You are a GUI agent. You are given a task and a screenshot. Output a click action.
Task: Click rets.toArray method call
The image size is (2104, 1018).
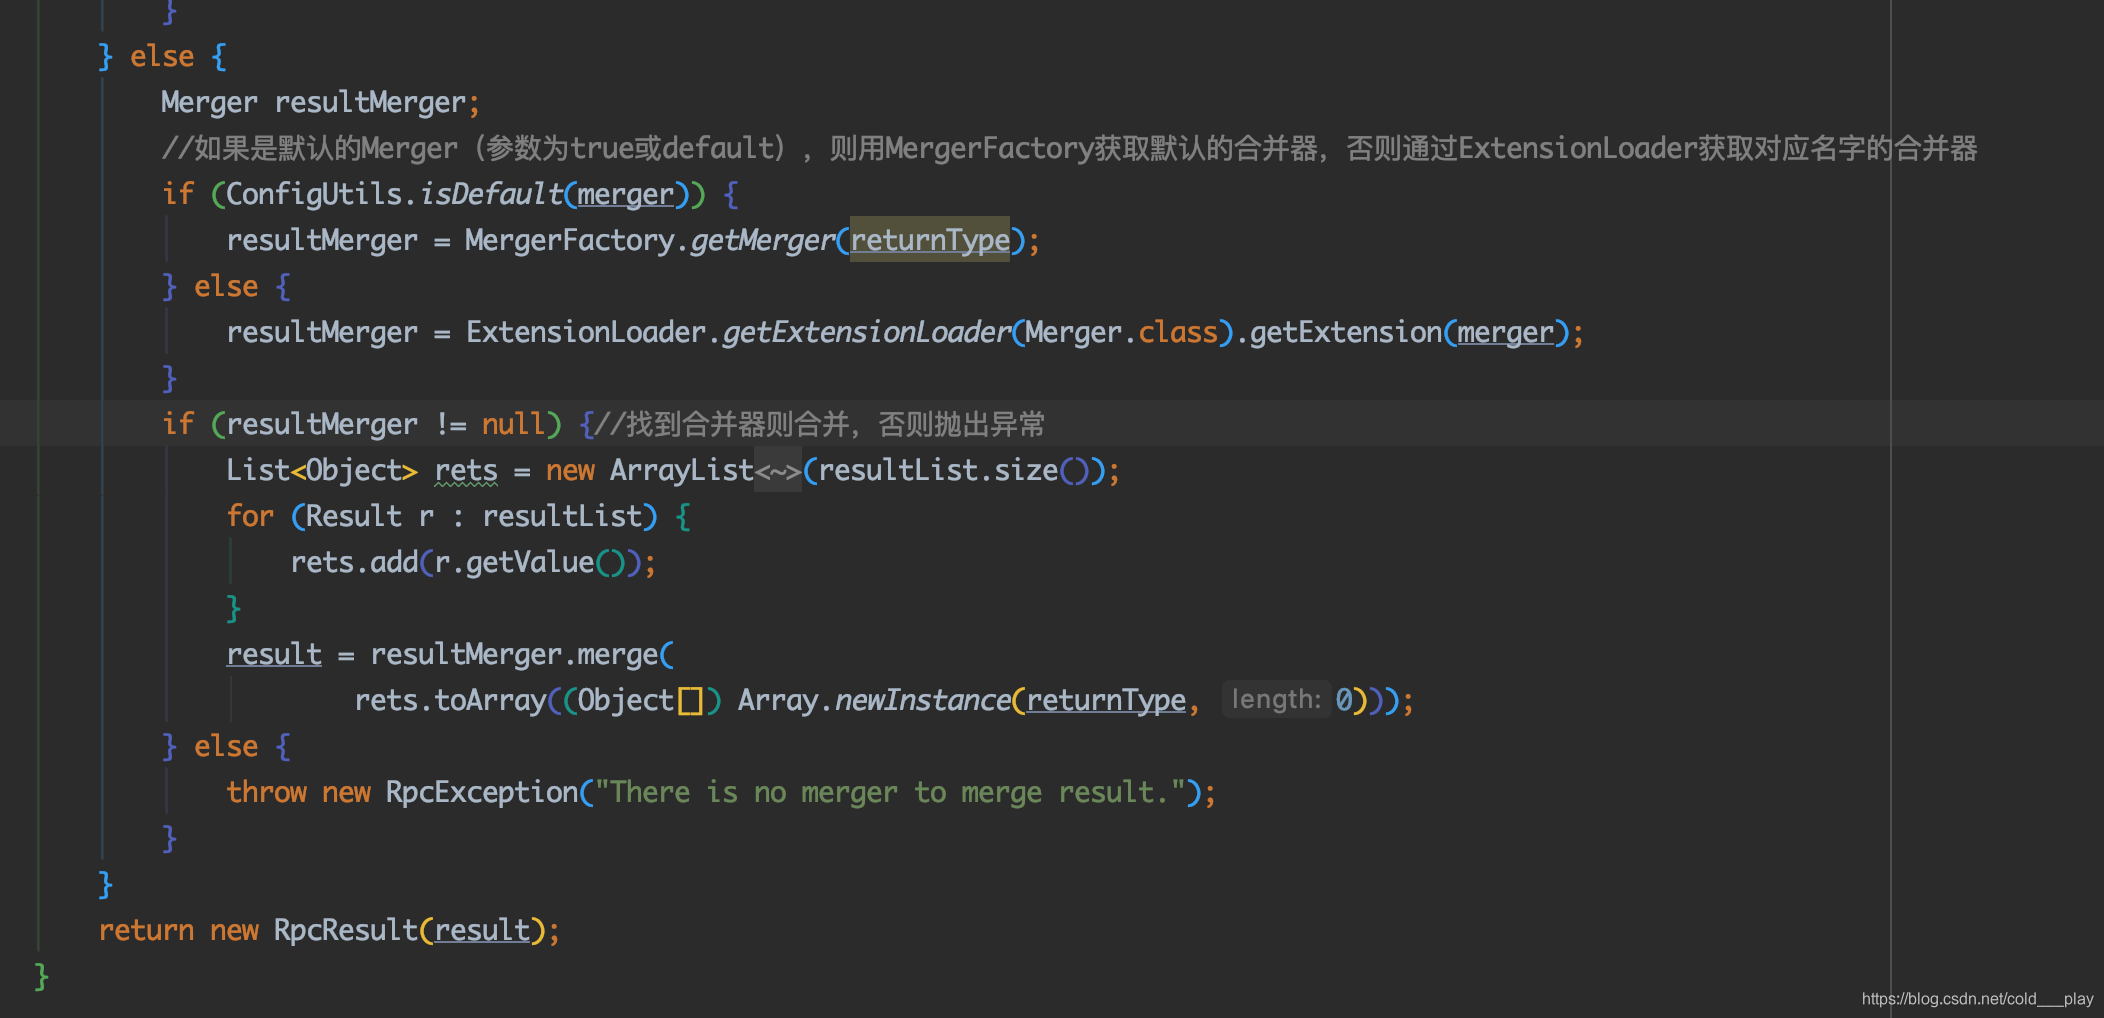[x=450, y=700]
